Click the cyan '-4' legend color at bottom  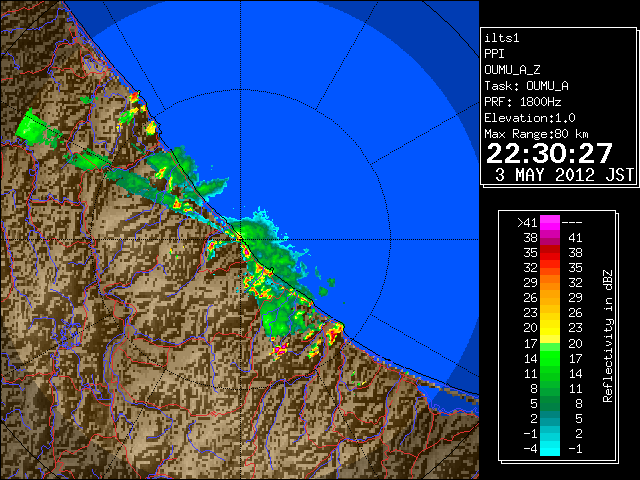point(550,449)
